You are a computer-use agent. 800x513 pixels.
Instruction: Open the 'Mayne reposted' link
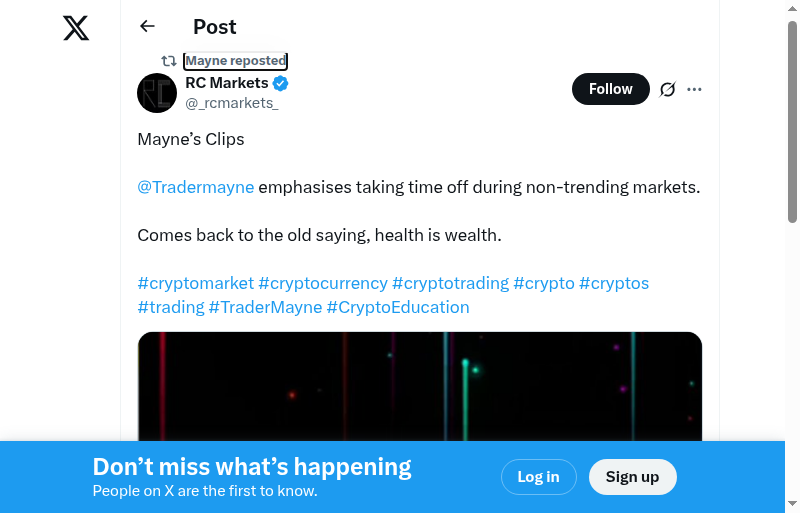[236, 61]
